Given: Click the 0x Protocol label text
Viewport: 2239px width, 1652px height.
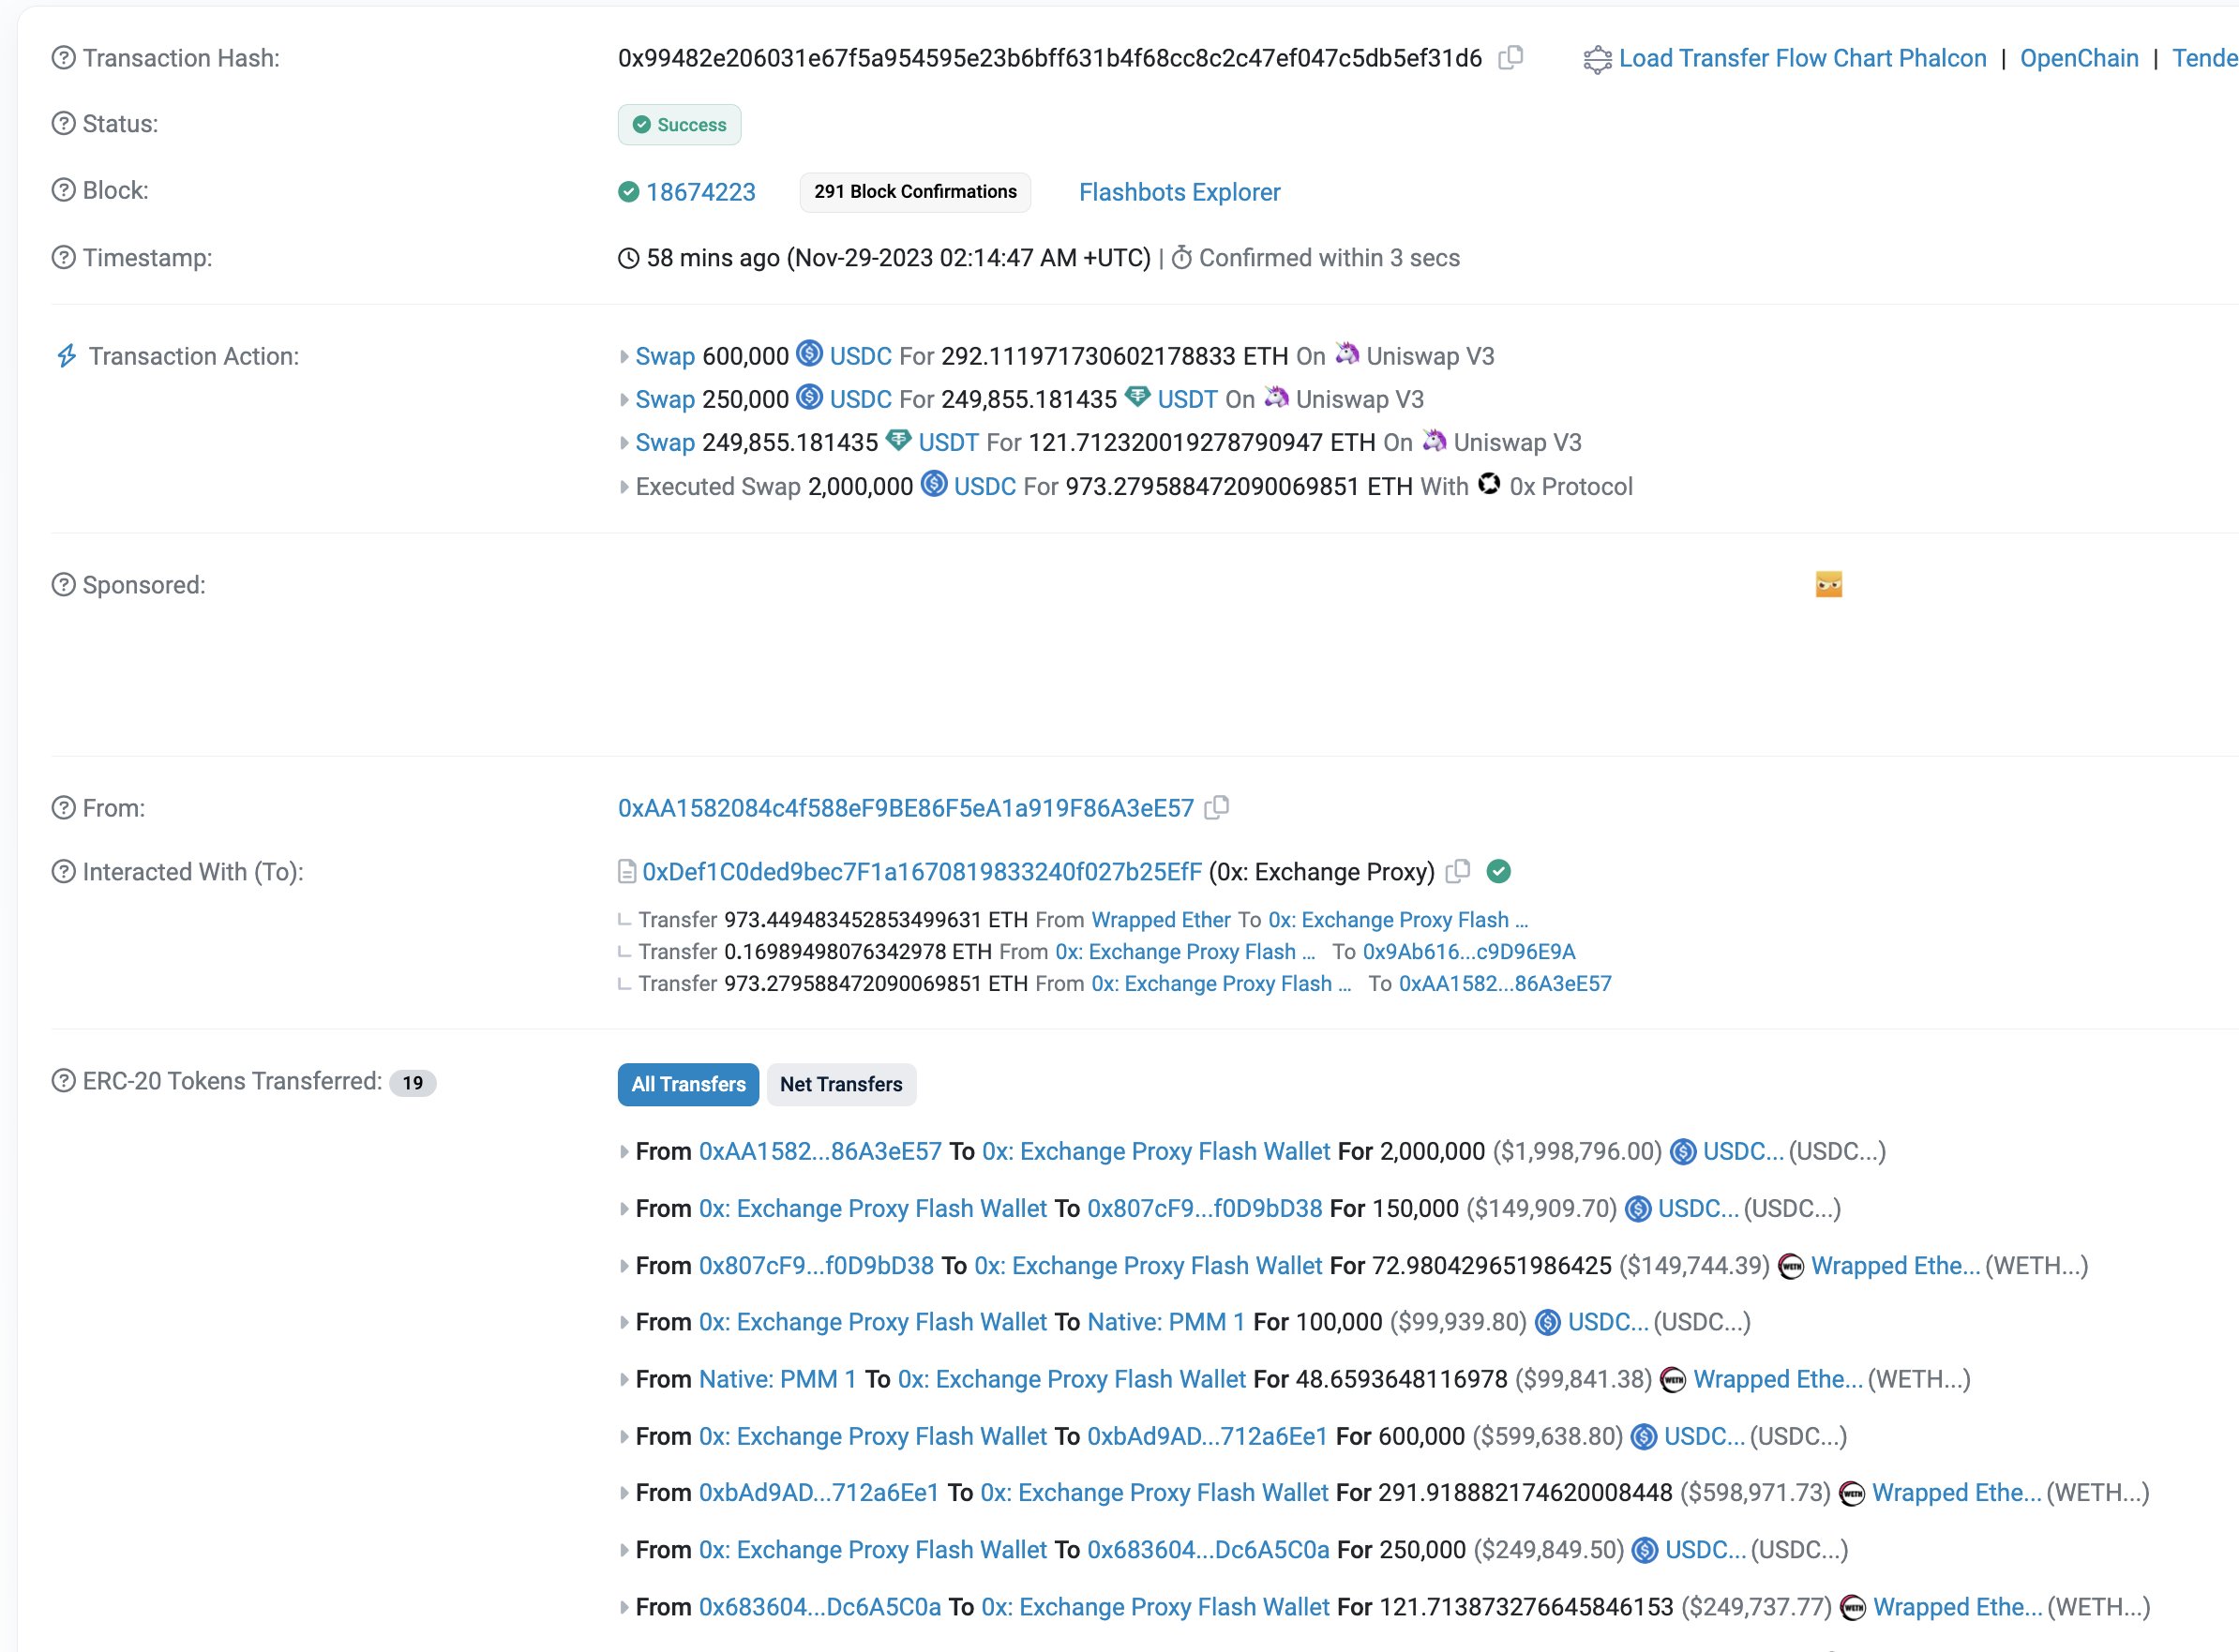Looking at the screenshot, I should coord(1571,487).
